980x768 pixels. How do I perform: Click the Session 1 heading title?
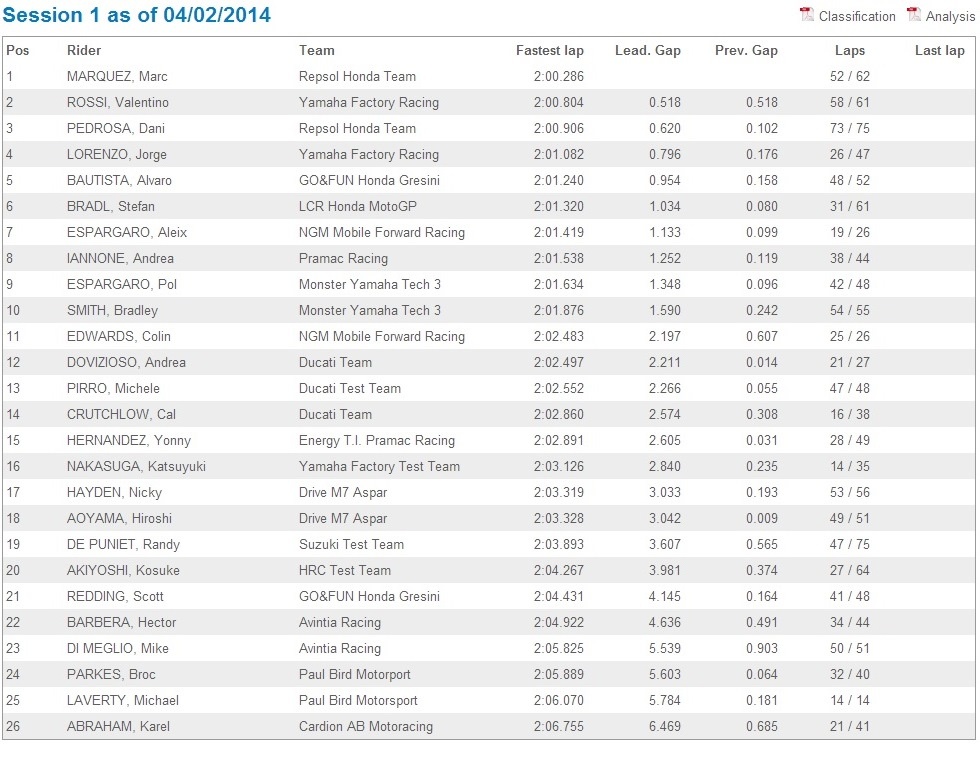(x=136, y=14)
